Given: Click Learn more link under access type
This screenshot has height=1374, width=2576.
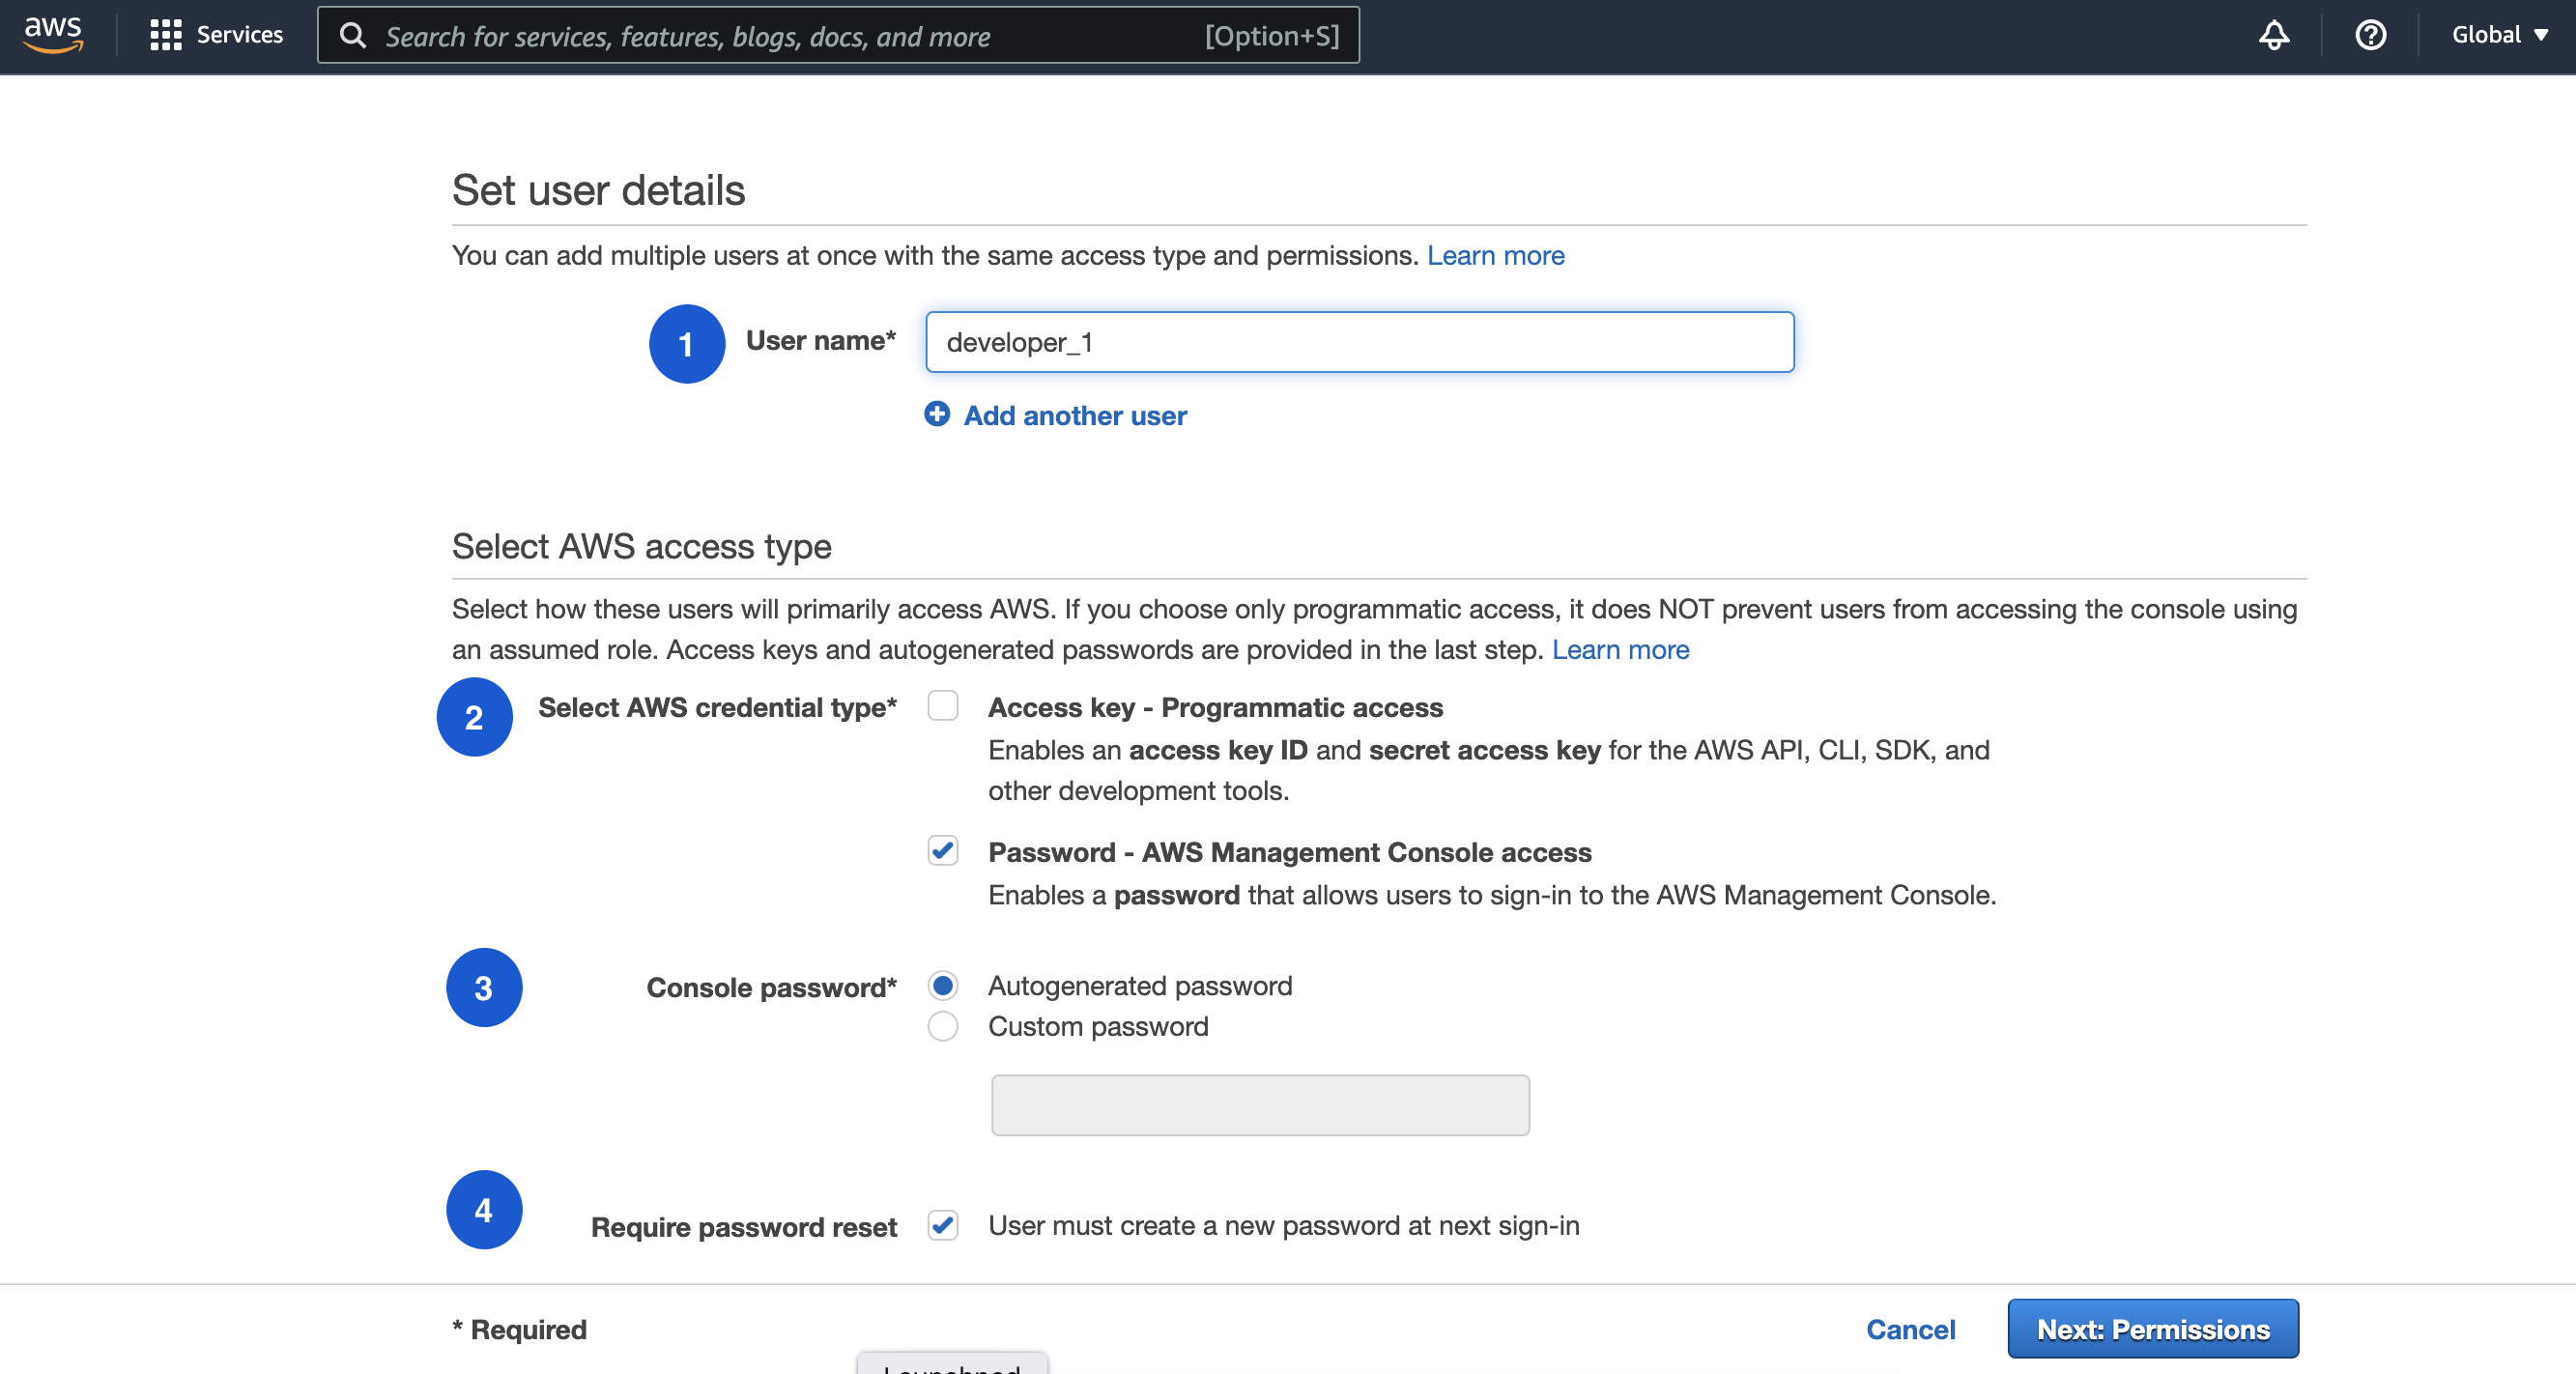Looking at the screenshot, I should pyautogui.click(x=1618, y=649).
